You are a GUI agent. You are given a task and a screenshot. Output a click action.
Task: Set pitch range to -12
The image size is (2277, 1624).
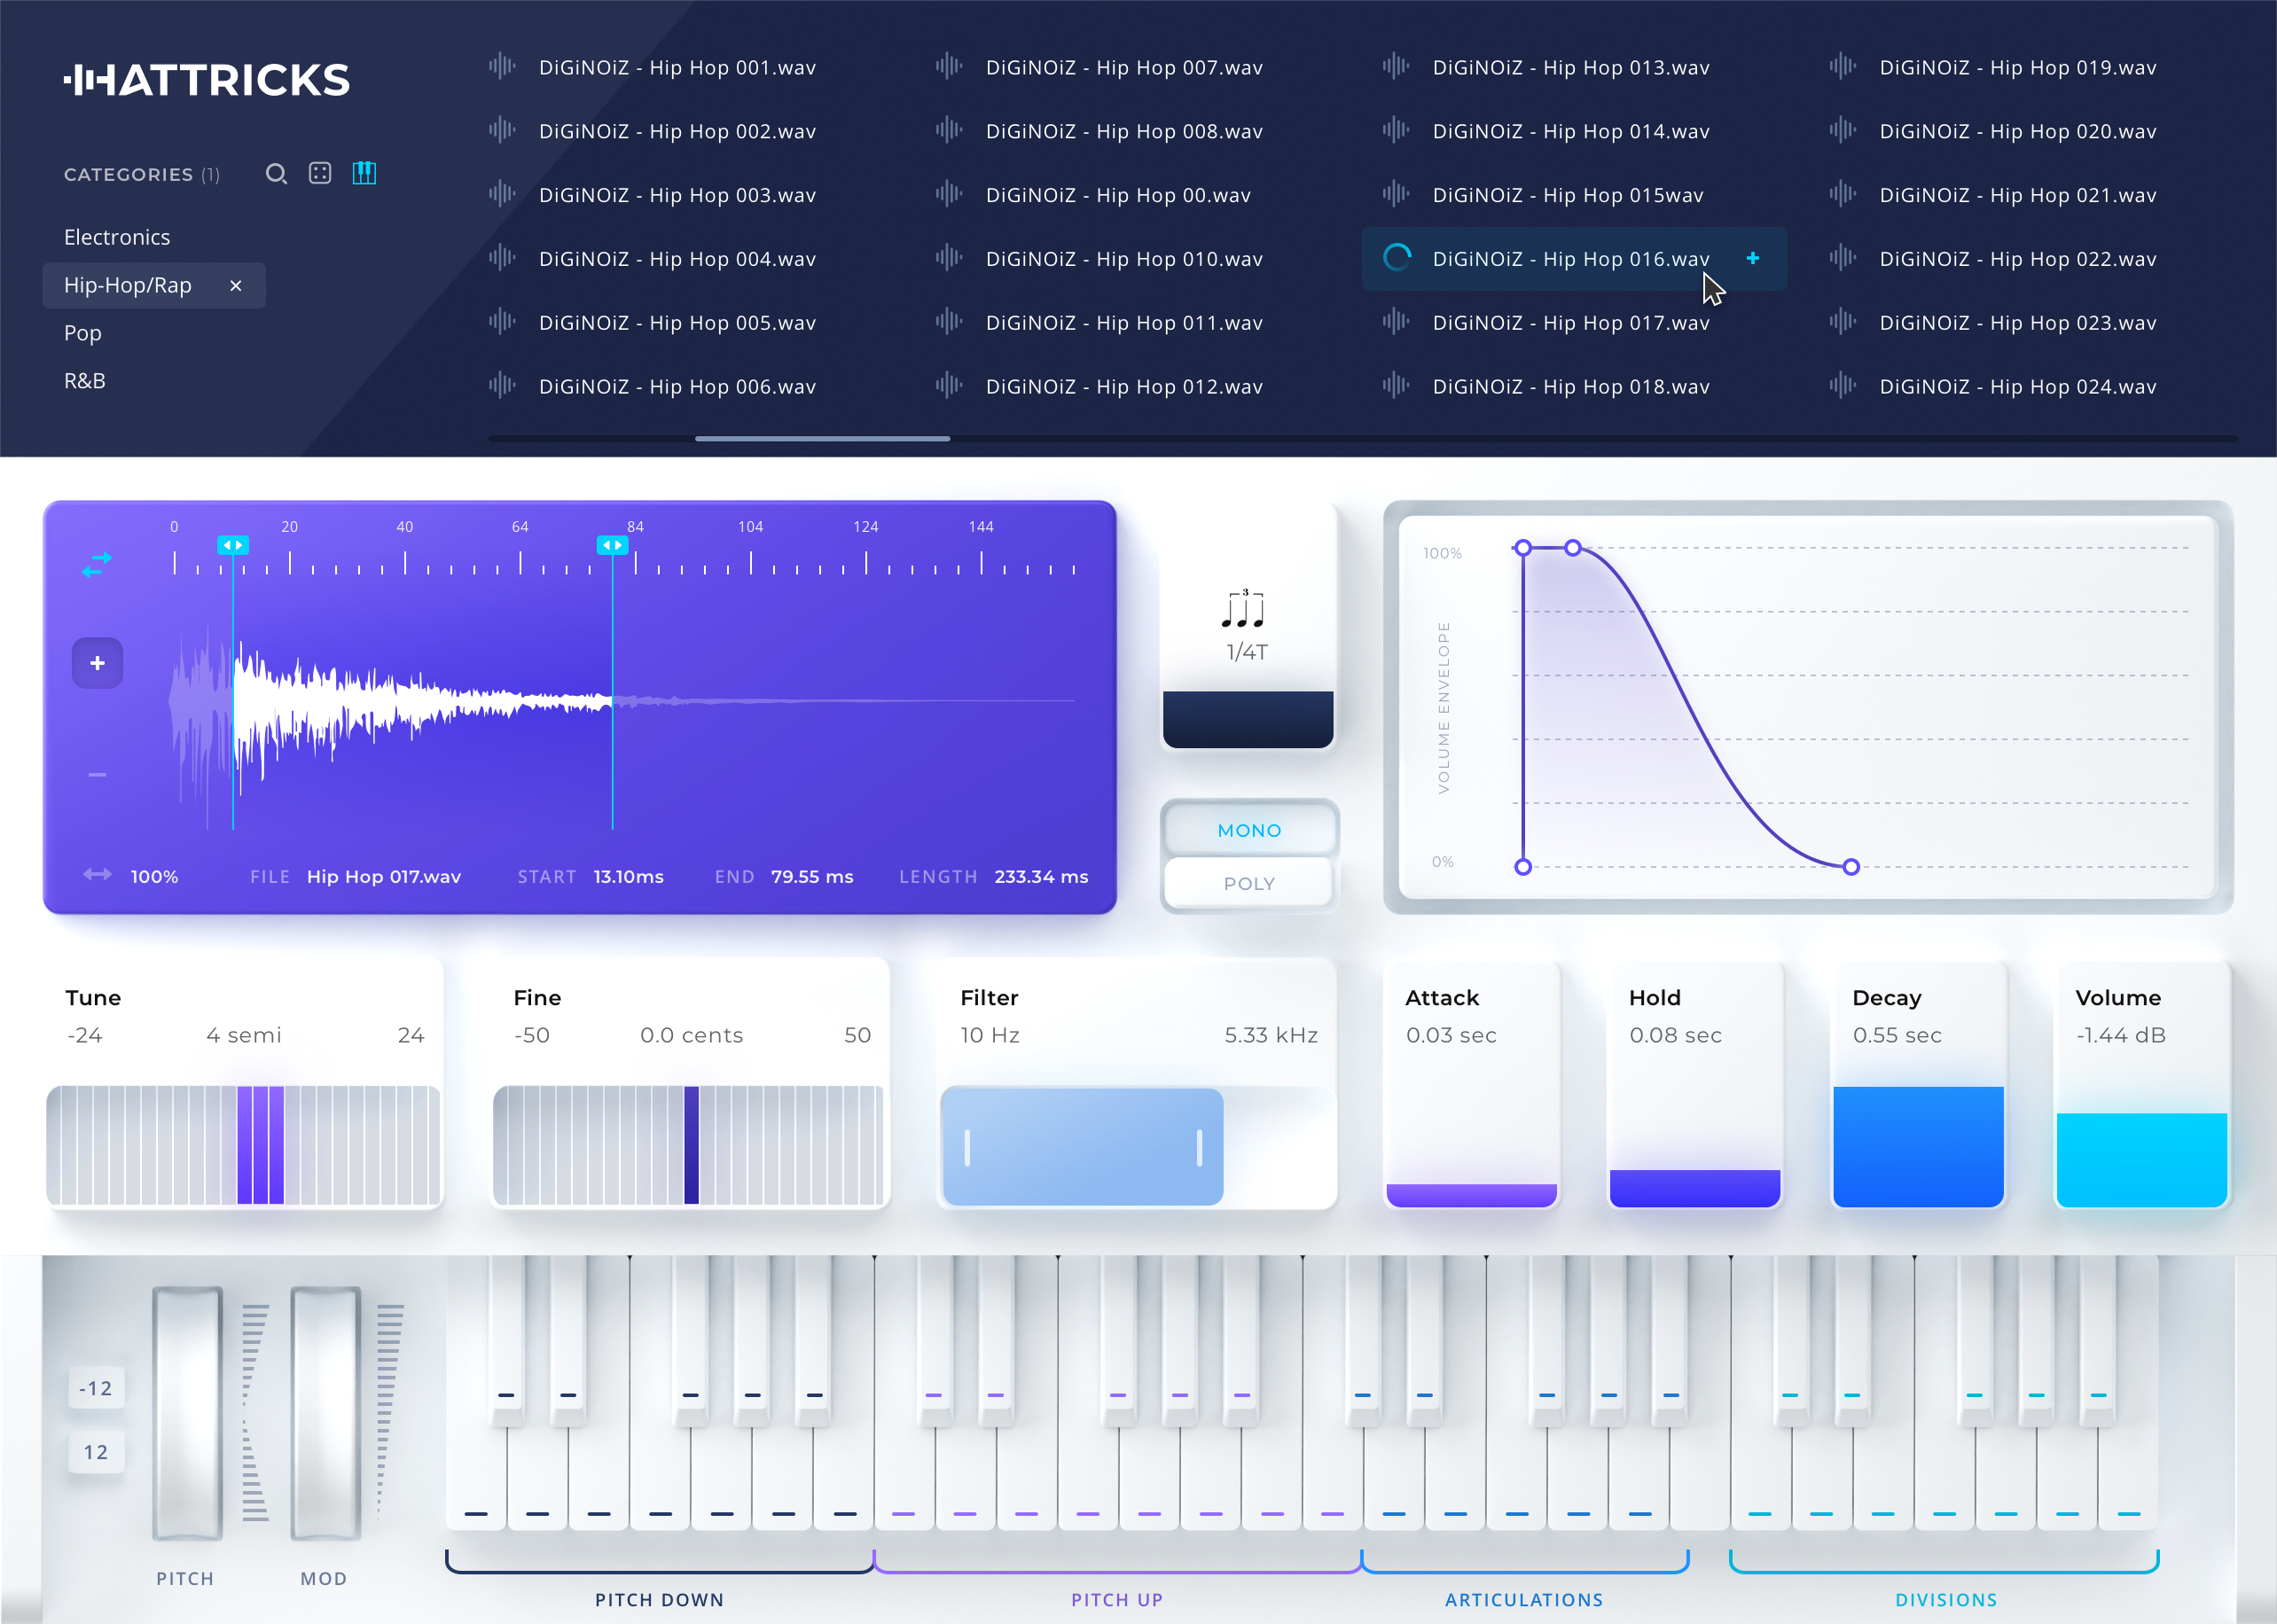click(x=96, y=1388)
